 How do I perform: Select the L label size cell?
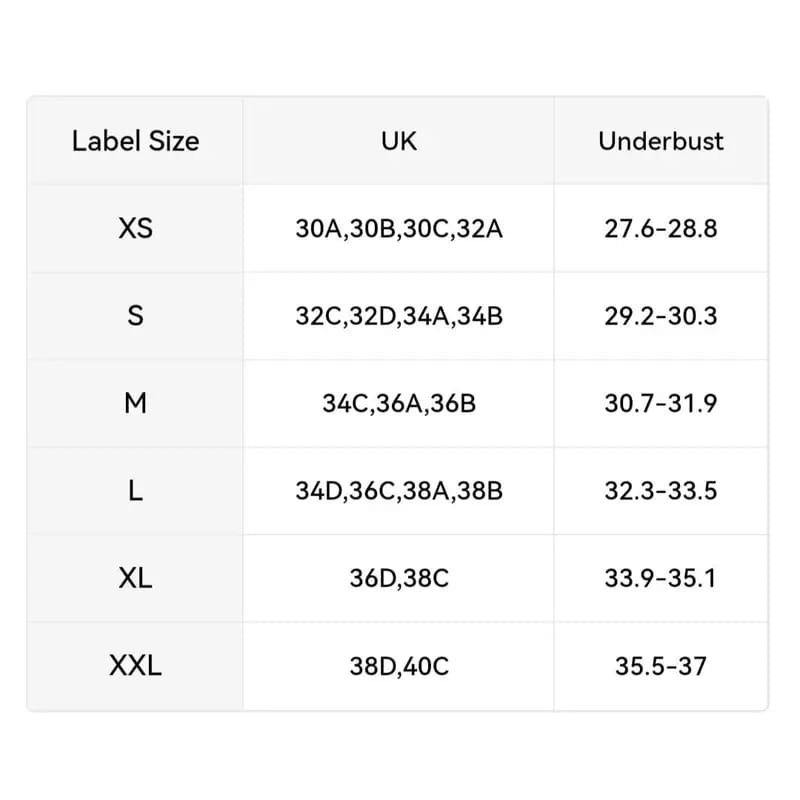point(135,491)
